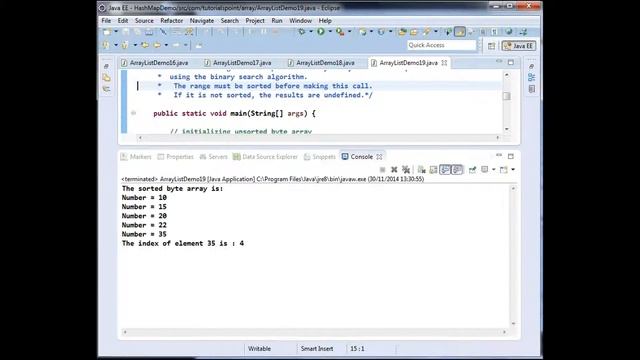Close the ArrayListDemo19.java editor tab
The image size is (640, 360).
(x=444, y=63)
